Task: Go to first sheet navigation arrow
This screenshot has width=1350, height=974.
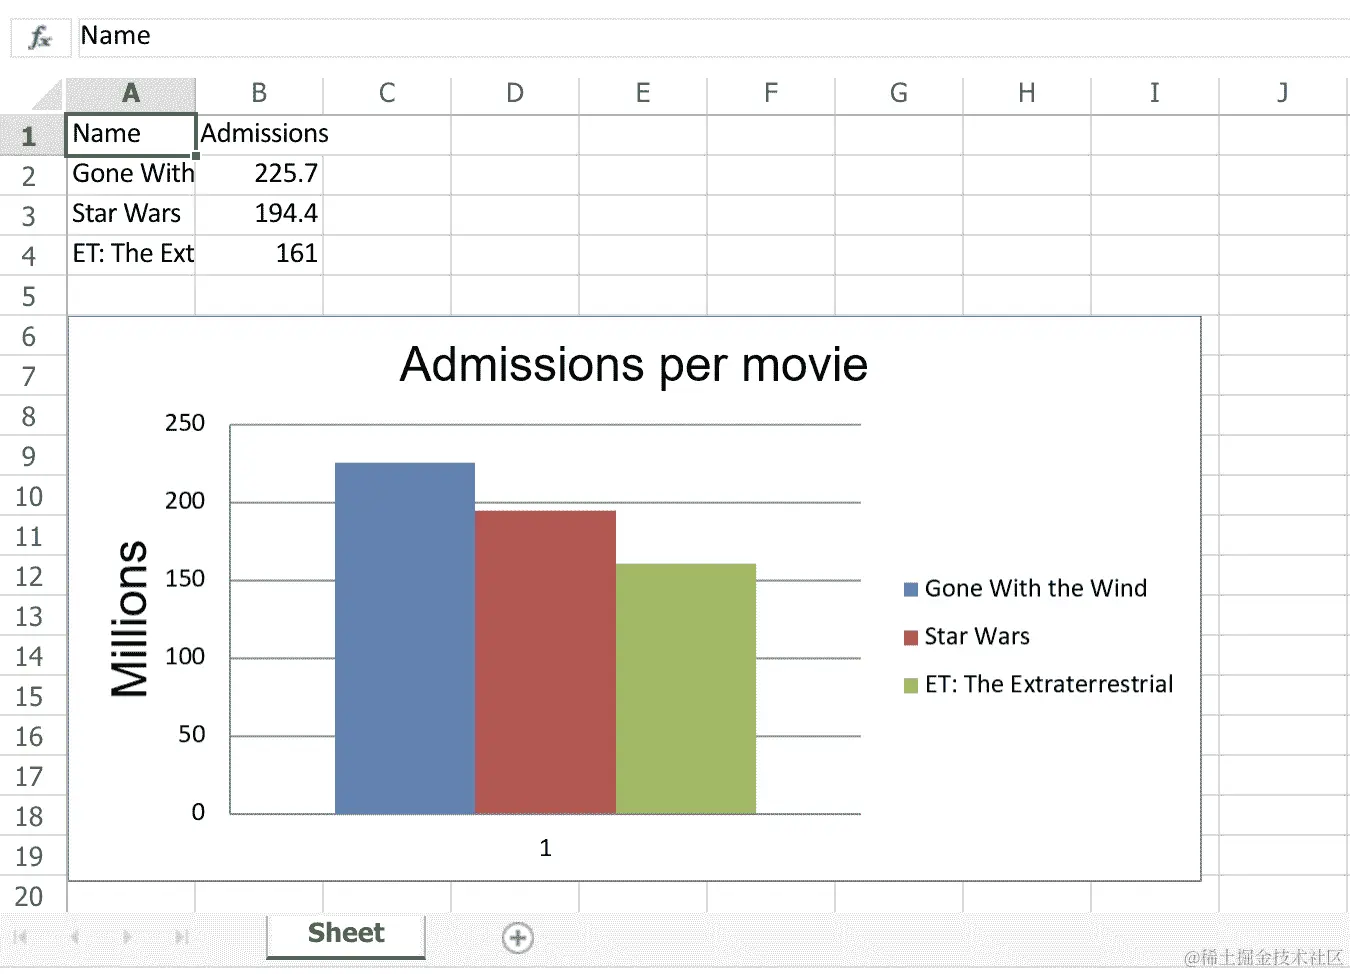Action: point(21,937)
